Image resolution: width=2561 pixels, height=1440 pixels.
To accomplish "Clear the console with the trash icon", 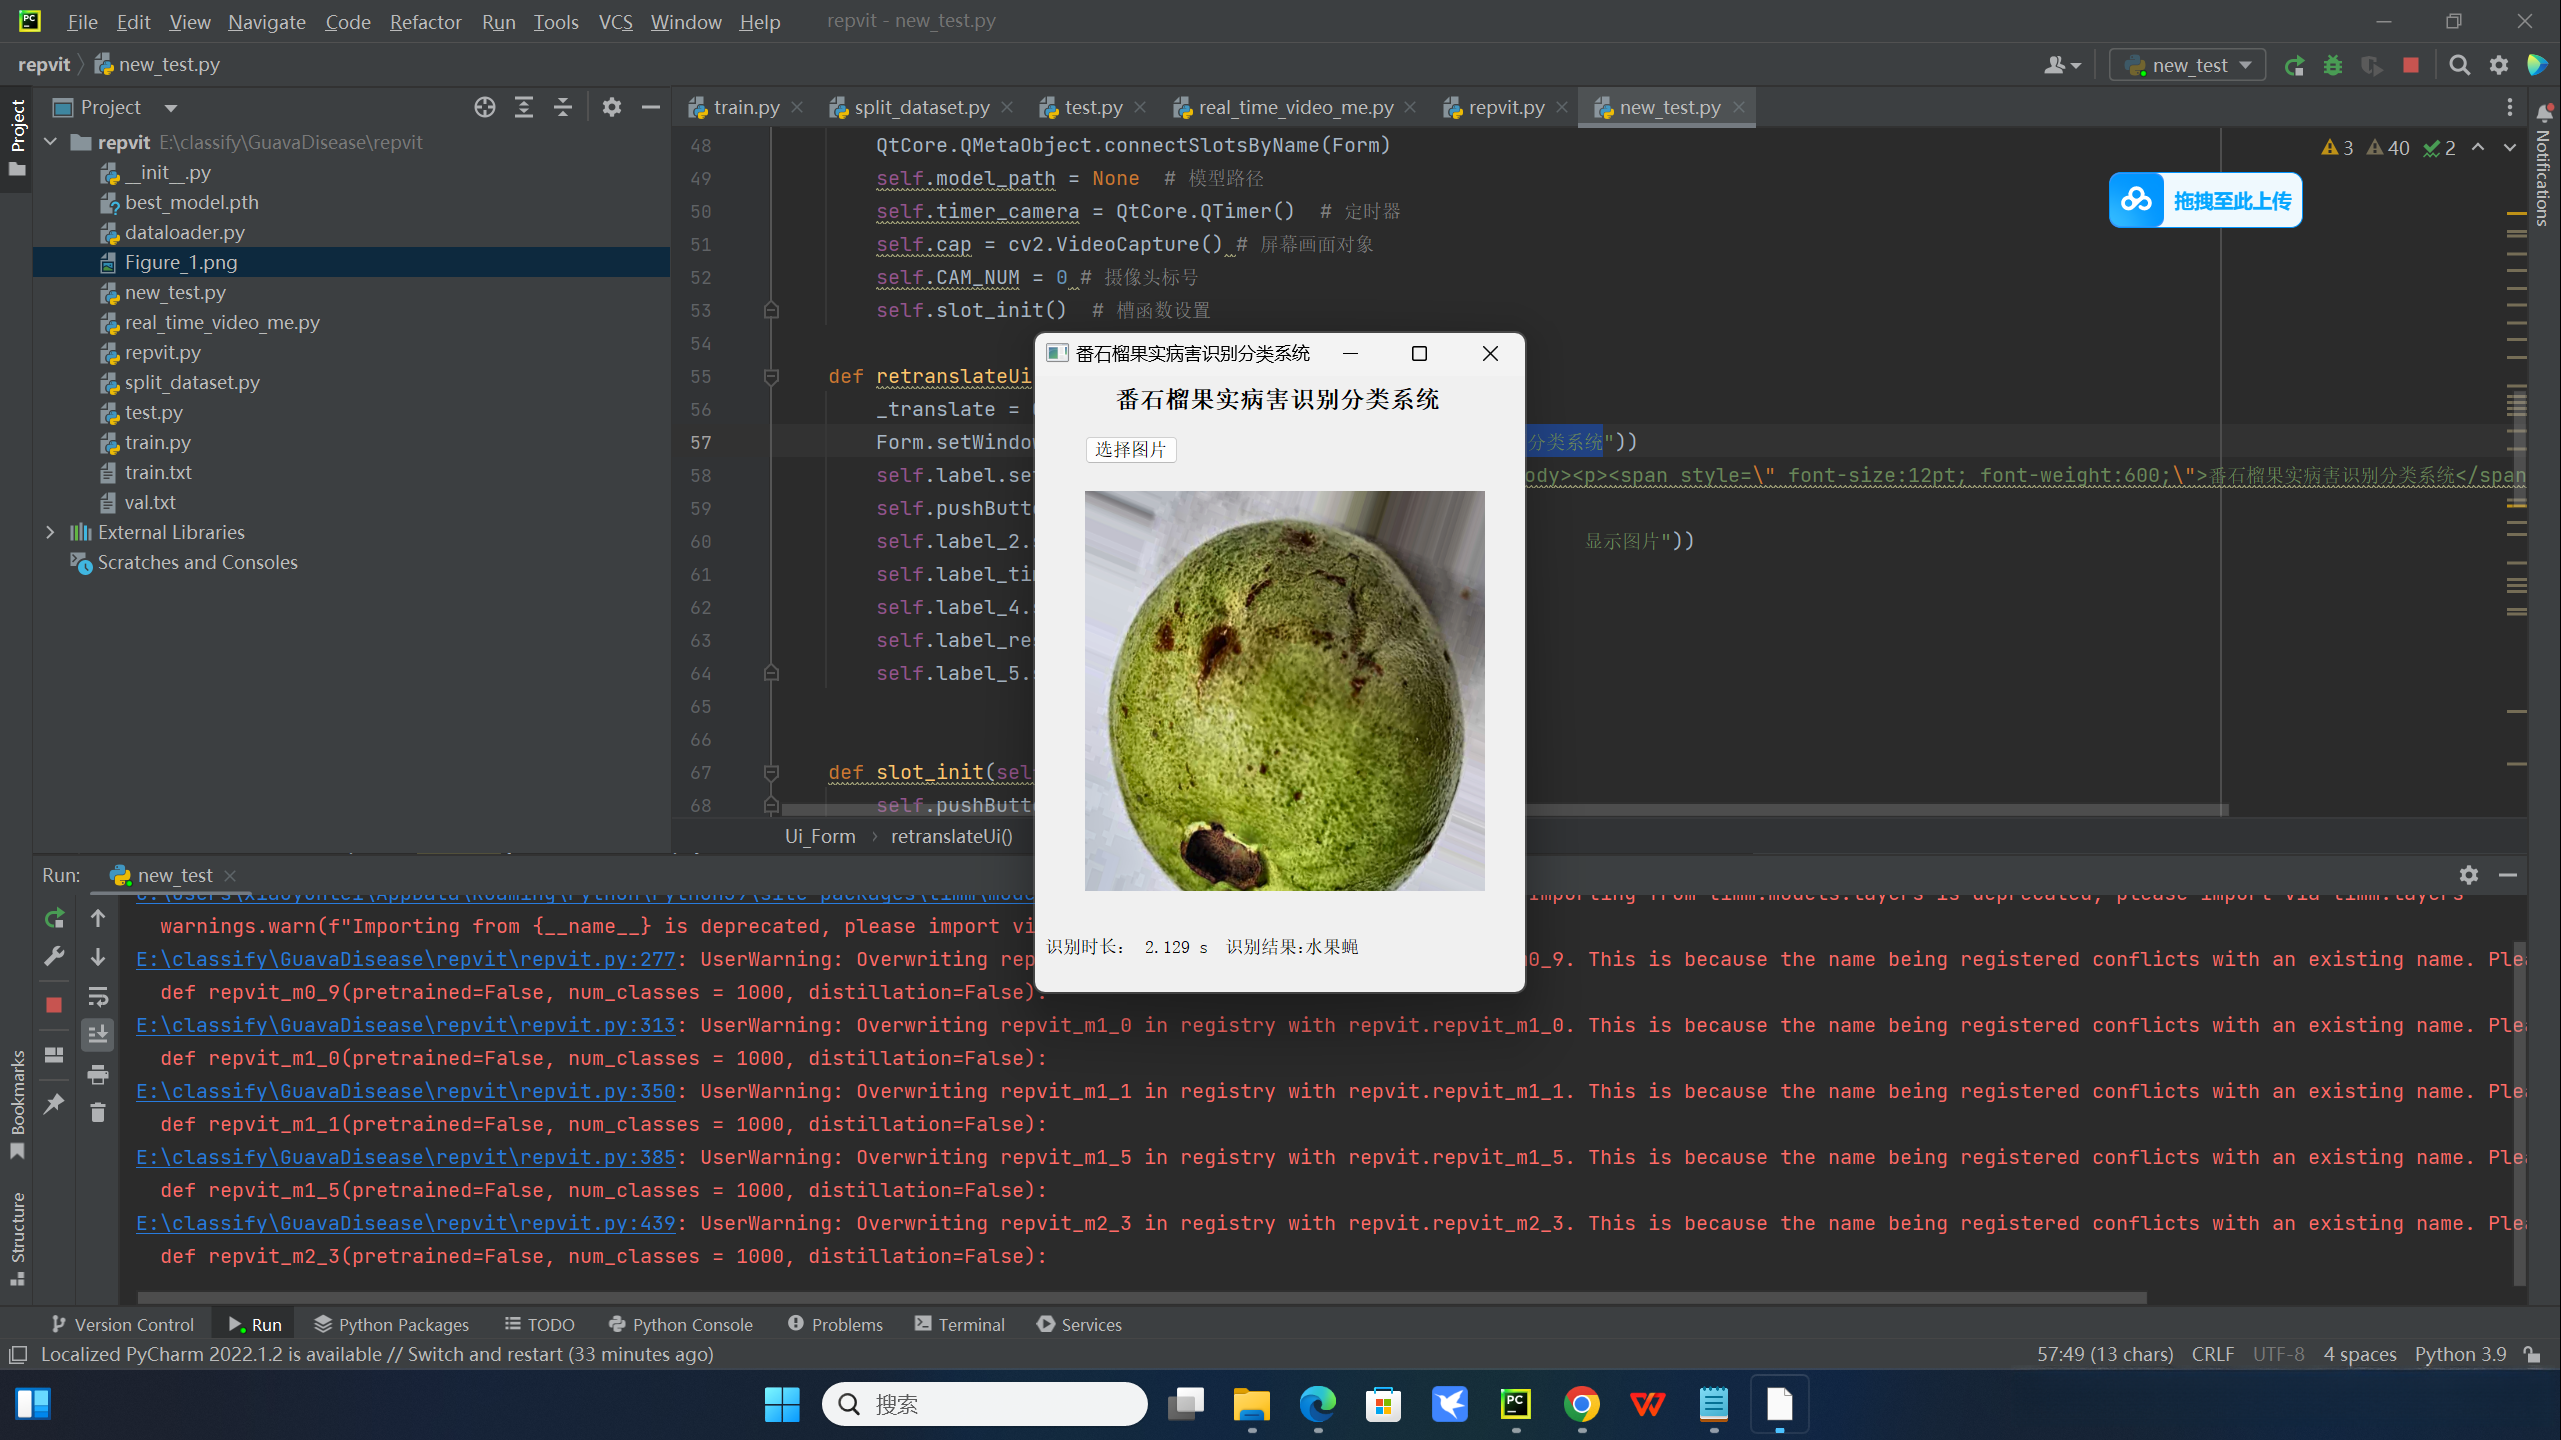I will tap(98, 1112).
